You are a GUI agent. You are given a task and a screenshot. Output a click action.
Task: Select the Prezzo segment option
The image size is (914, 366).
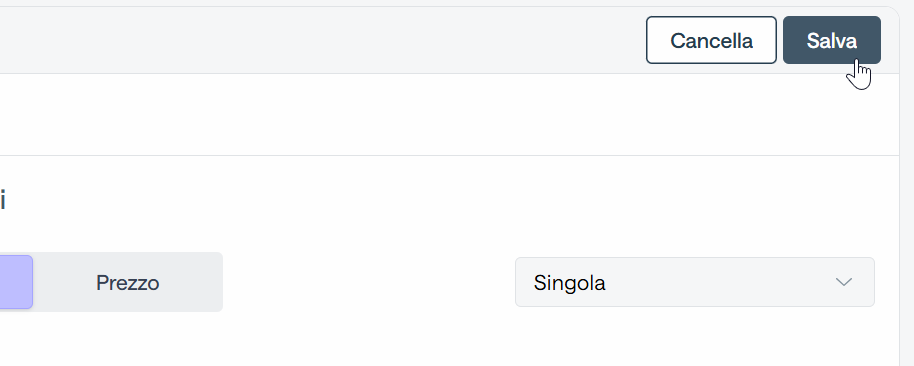pos(128,283)
